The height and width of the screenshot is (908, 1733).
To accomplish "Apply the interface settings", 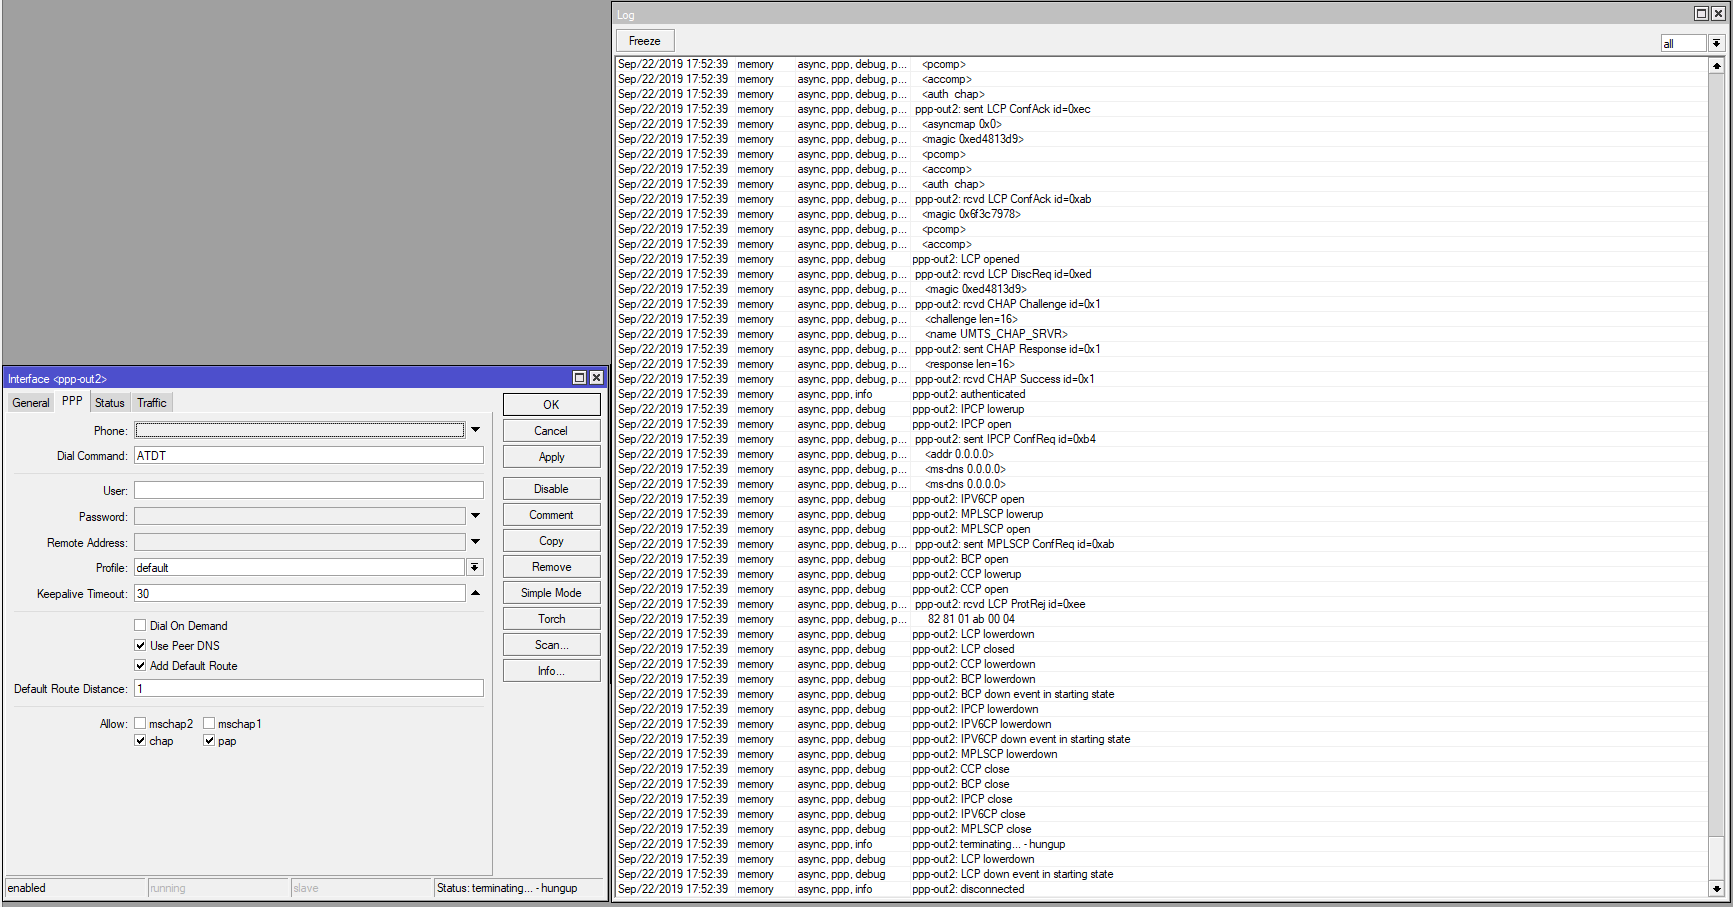I will pos(551,457).
